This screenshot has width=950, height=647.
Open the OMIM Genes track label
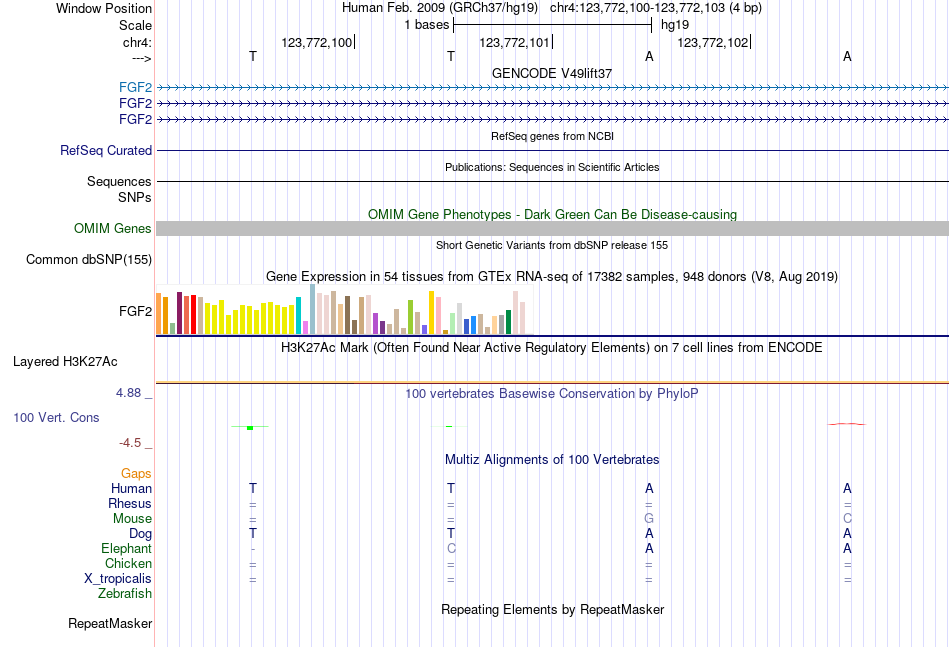click(x=112, y=228)
